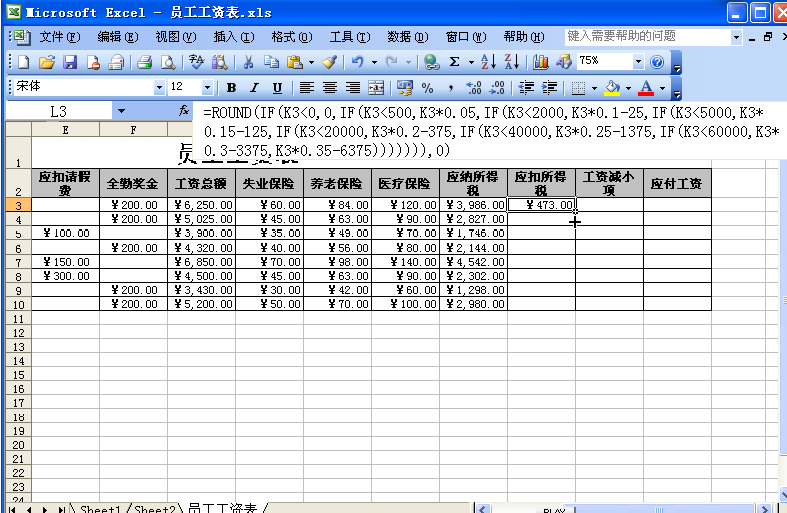Select the cell containing ¥473.00

(542, 205)
